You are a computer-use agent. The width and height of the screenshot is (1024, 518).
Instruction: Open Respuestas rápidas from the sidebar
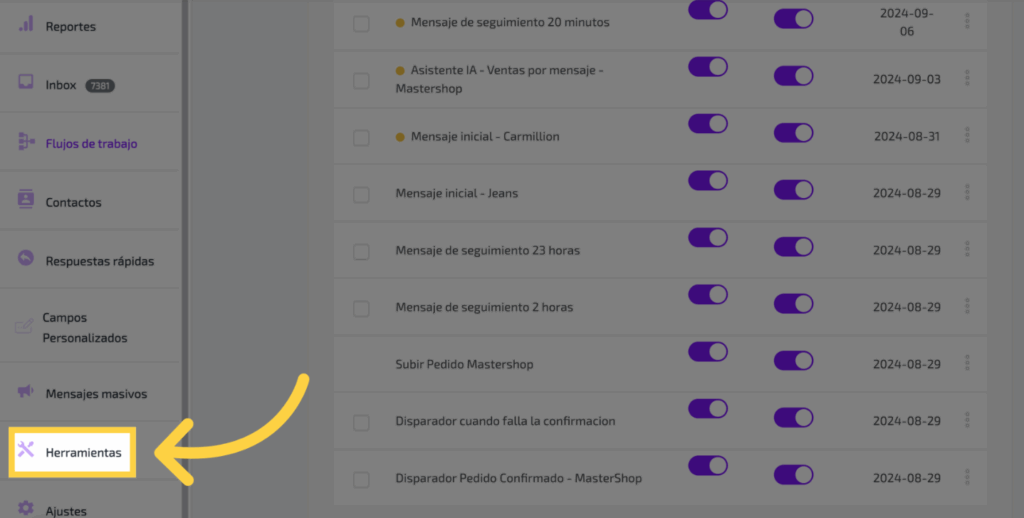click(100, 261)
